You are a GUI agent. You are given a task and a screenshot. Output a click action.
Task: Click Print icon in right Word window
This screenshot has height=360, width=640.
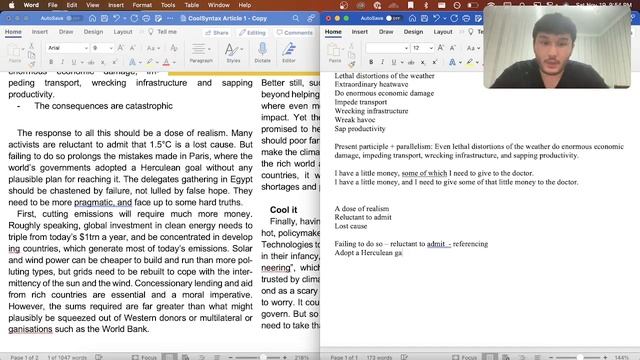tap(466, 18)
